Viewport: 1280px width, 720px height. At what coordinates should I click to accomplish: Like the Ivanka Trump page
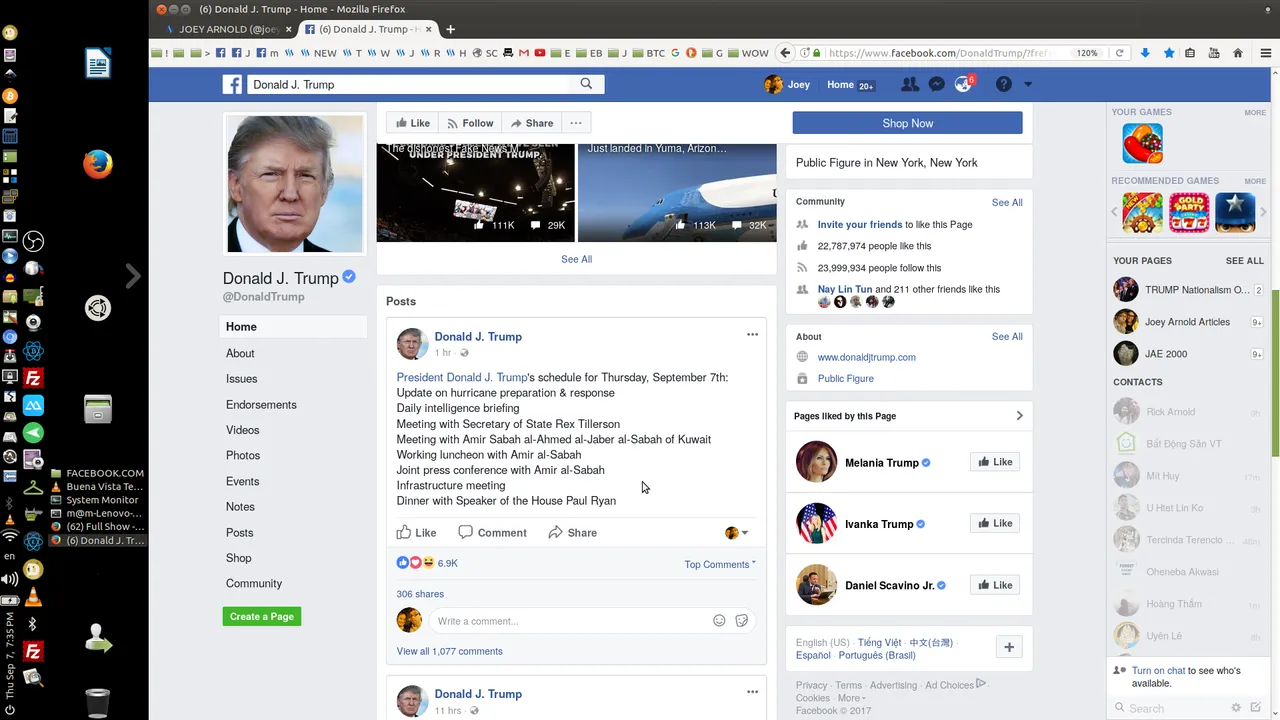[x=995, y=523]
